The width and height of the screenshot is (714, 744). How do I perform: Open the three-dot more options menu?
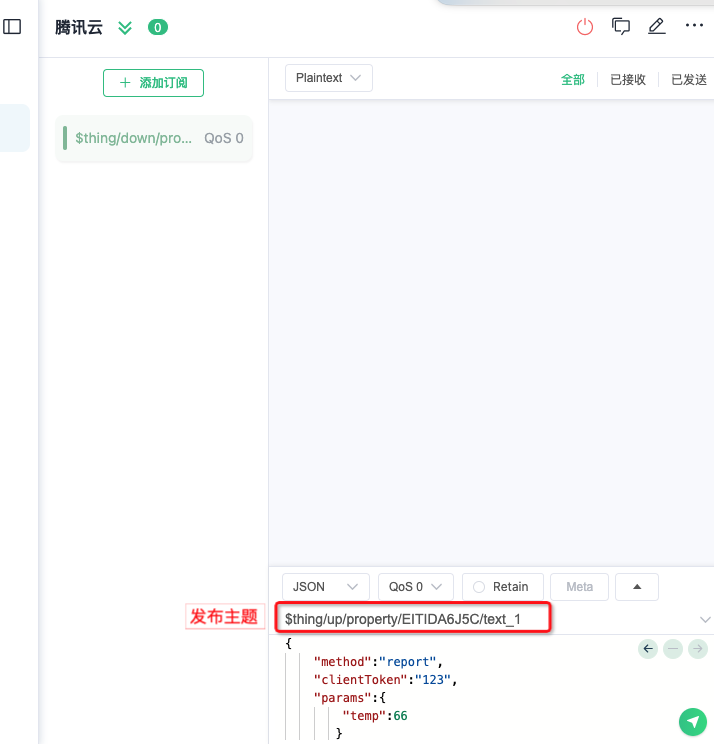(x=693, y=26)
